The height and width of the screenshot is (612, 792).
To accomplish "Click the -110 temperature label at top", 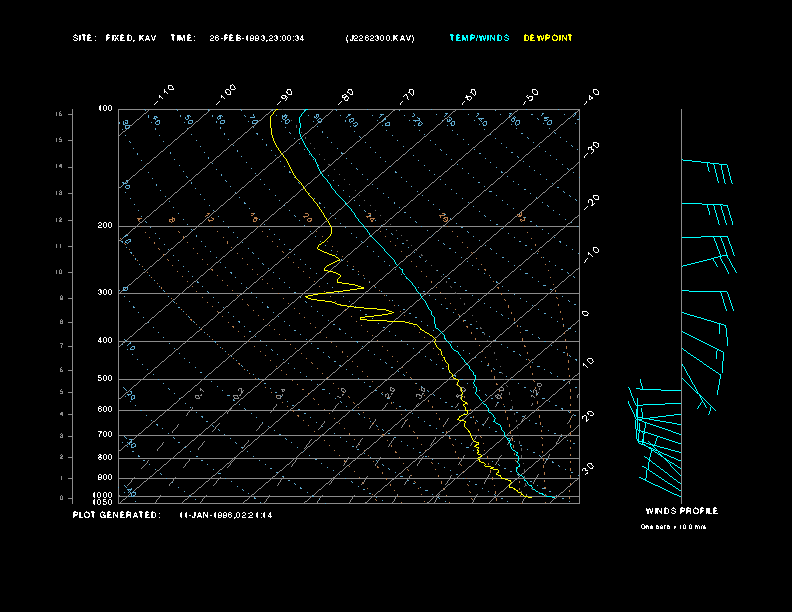I will [166, 93].
